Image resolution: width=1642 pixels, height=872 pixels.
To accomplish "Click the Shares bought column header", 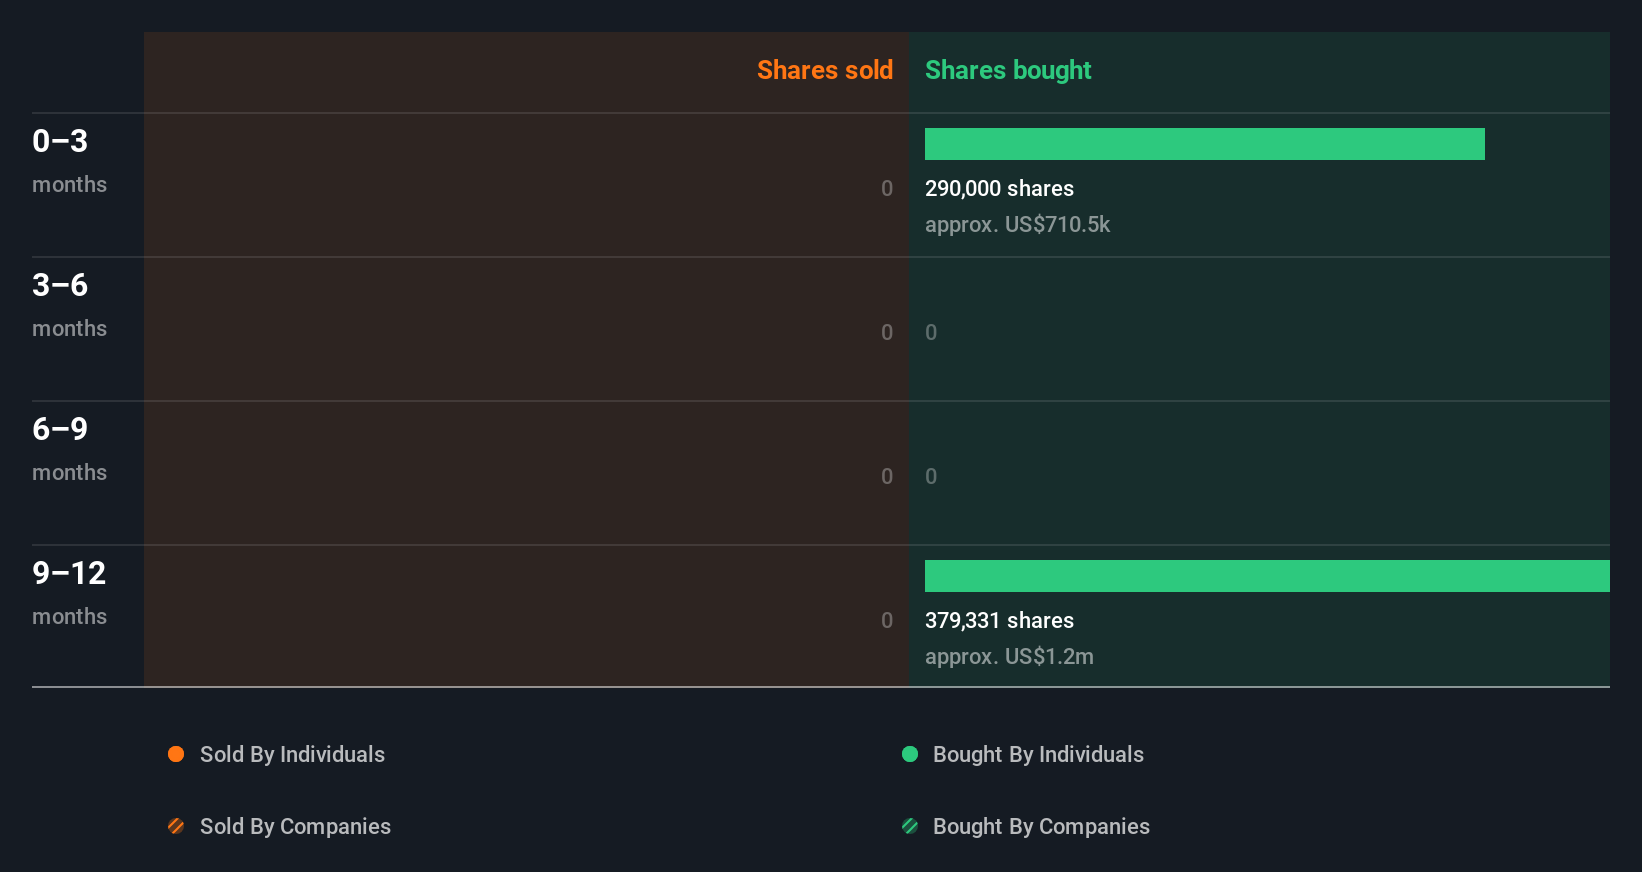I will 1008,70.
